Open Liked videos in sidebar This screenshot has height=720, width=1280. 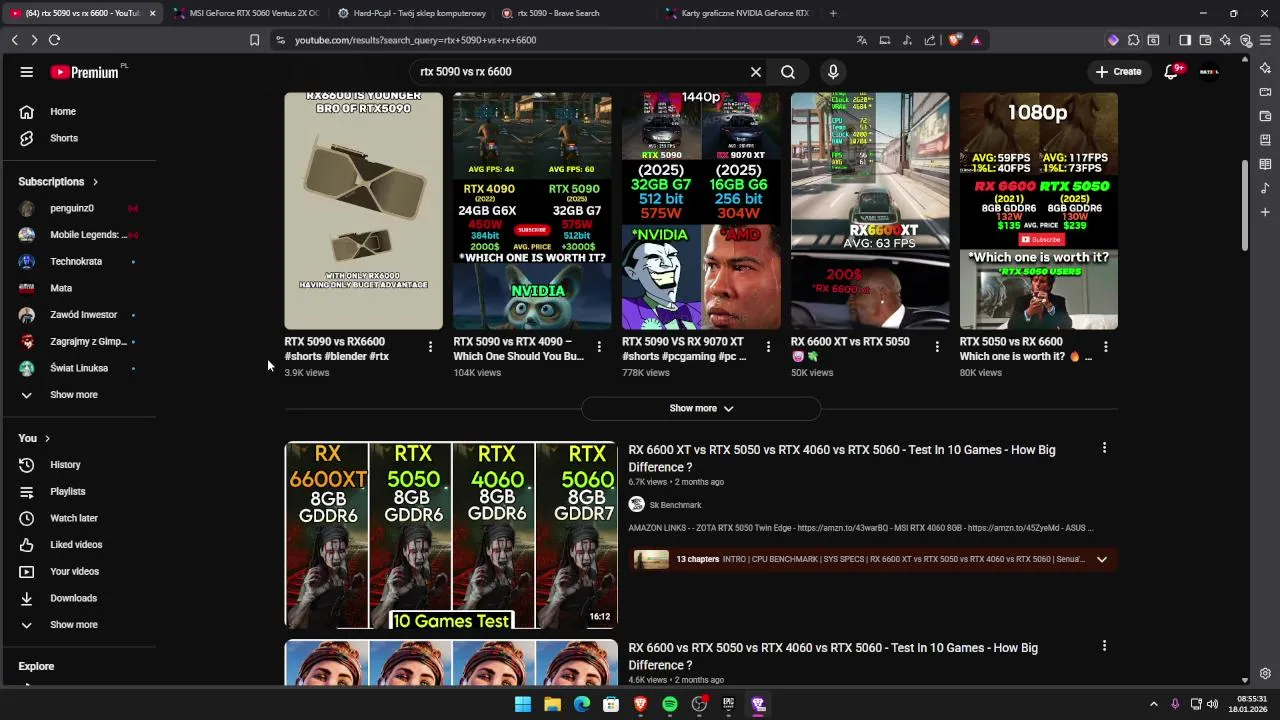[76, 545]
